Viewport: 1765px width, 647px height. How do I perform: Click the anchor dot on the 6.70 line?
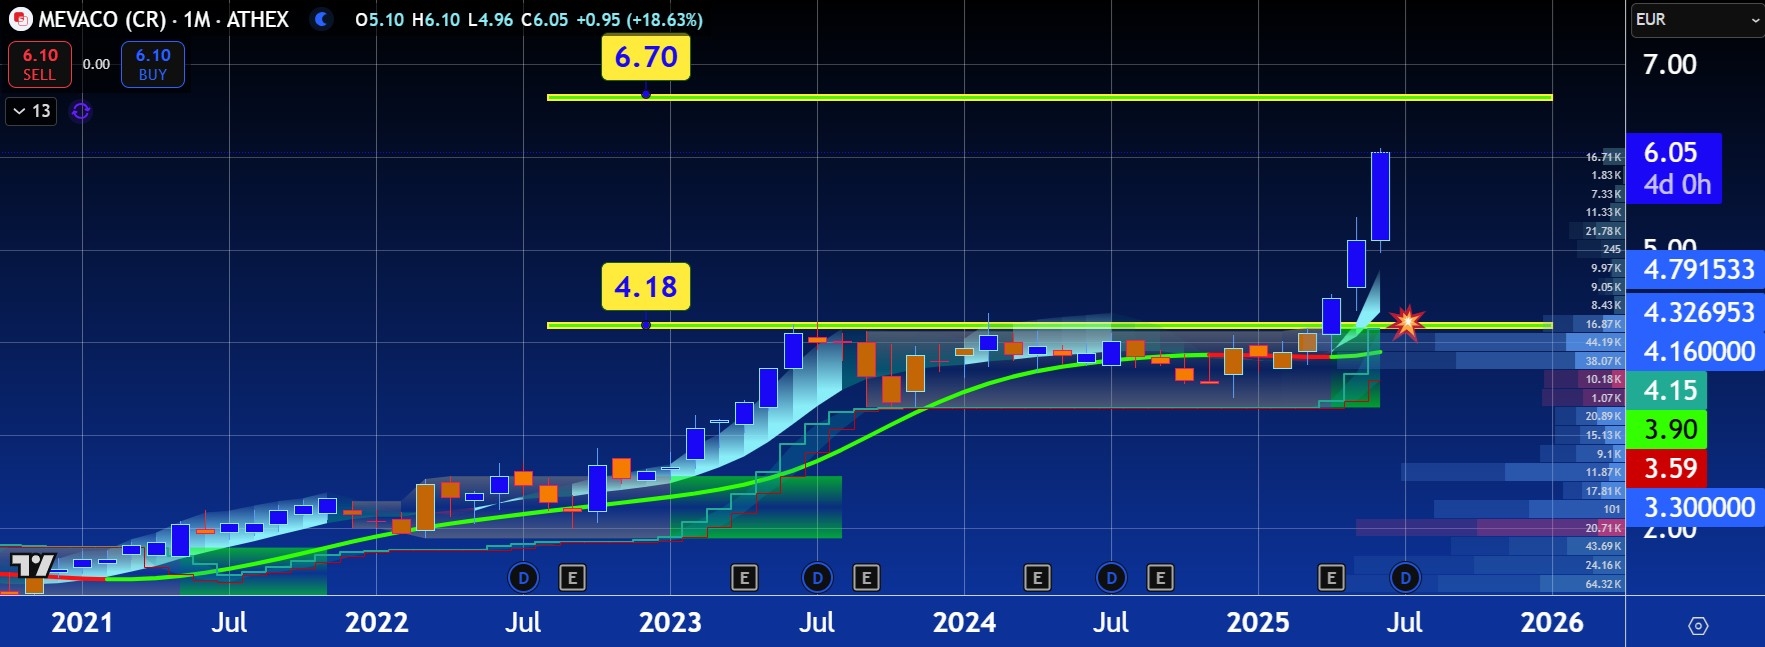click(646, 96)
